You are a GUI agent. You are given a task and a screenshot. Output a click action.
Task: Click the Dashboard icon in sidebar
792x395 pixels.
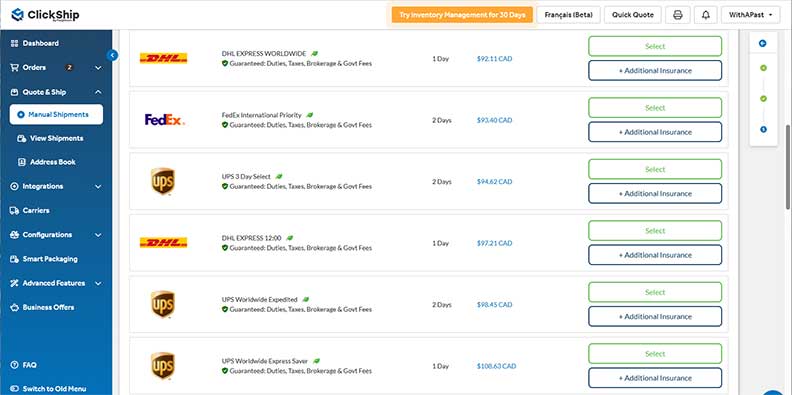tap(15, 43)
